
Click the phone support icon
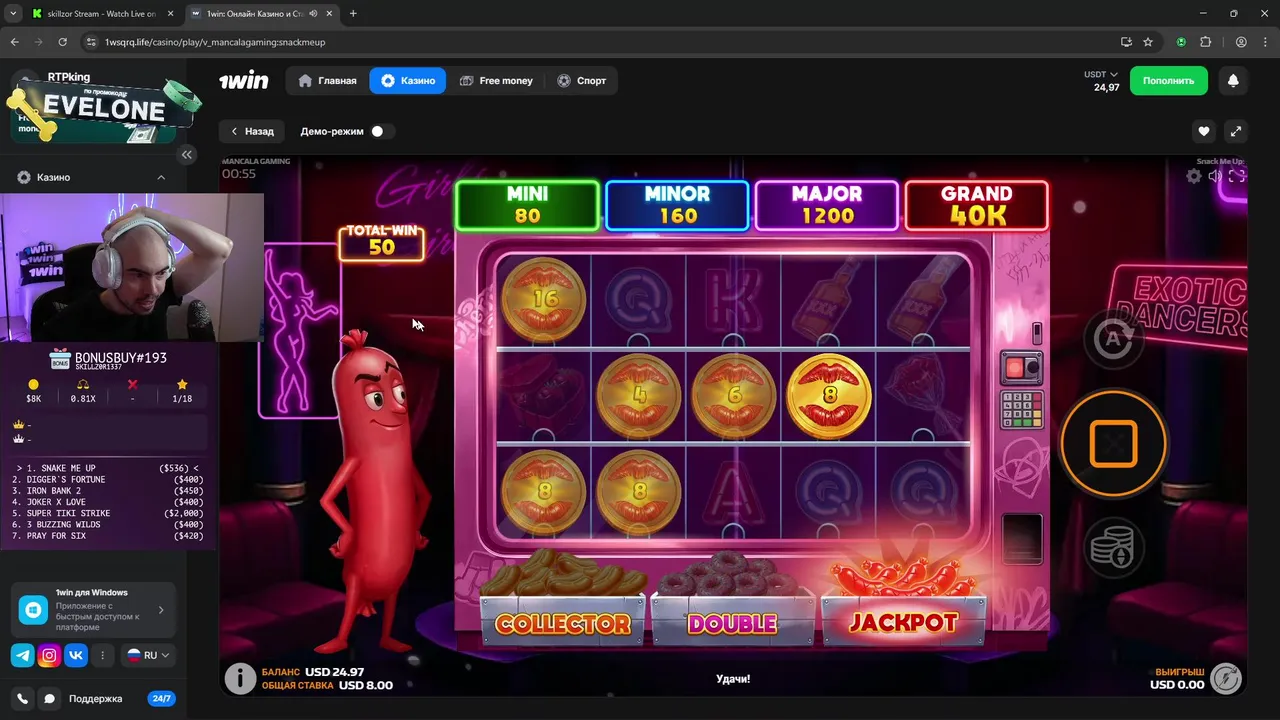tap(23, 699)
